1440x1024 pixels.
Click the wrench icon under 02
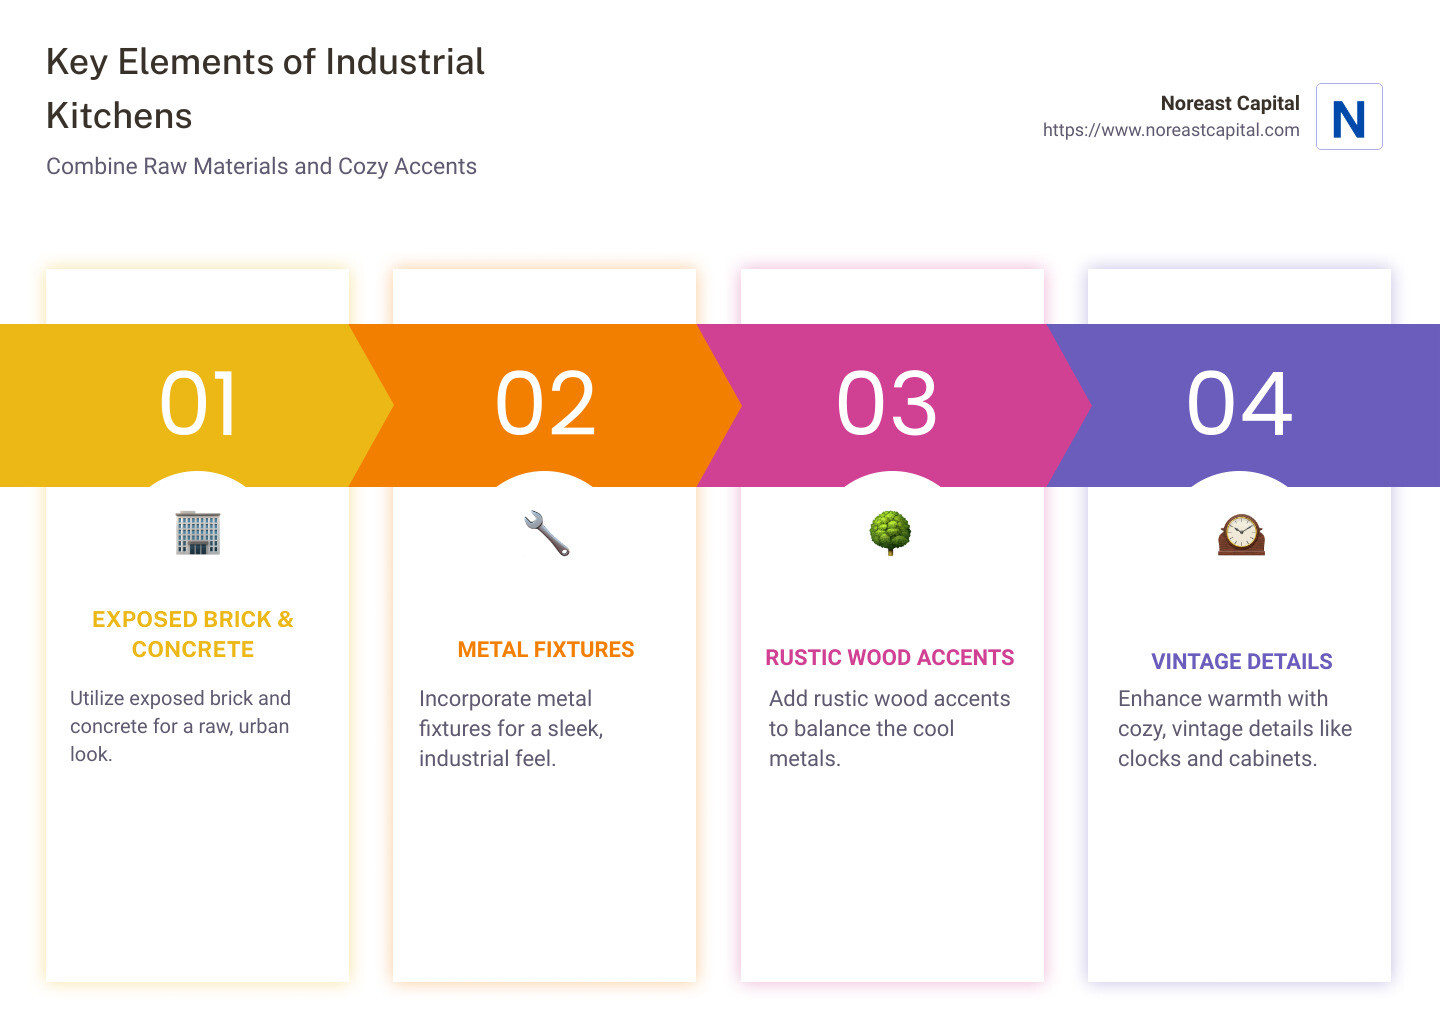[x=546, y=533]
